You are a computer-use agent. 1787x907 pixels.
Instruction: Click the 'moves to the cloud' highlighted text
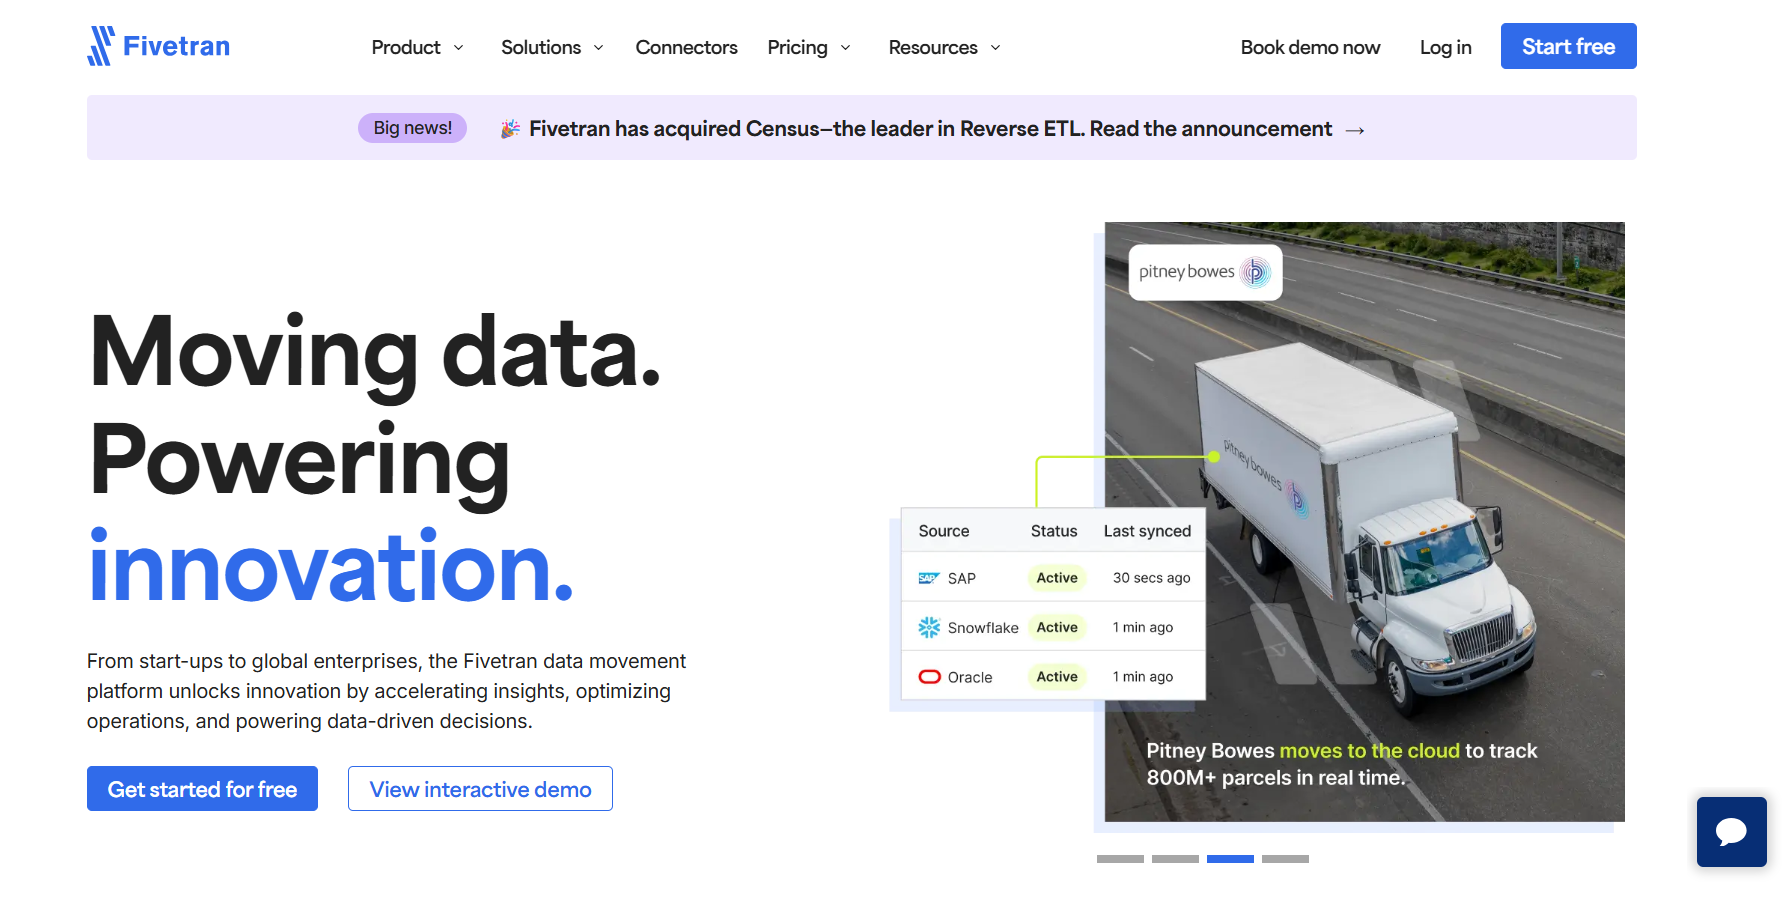pos(1369,751)
